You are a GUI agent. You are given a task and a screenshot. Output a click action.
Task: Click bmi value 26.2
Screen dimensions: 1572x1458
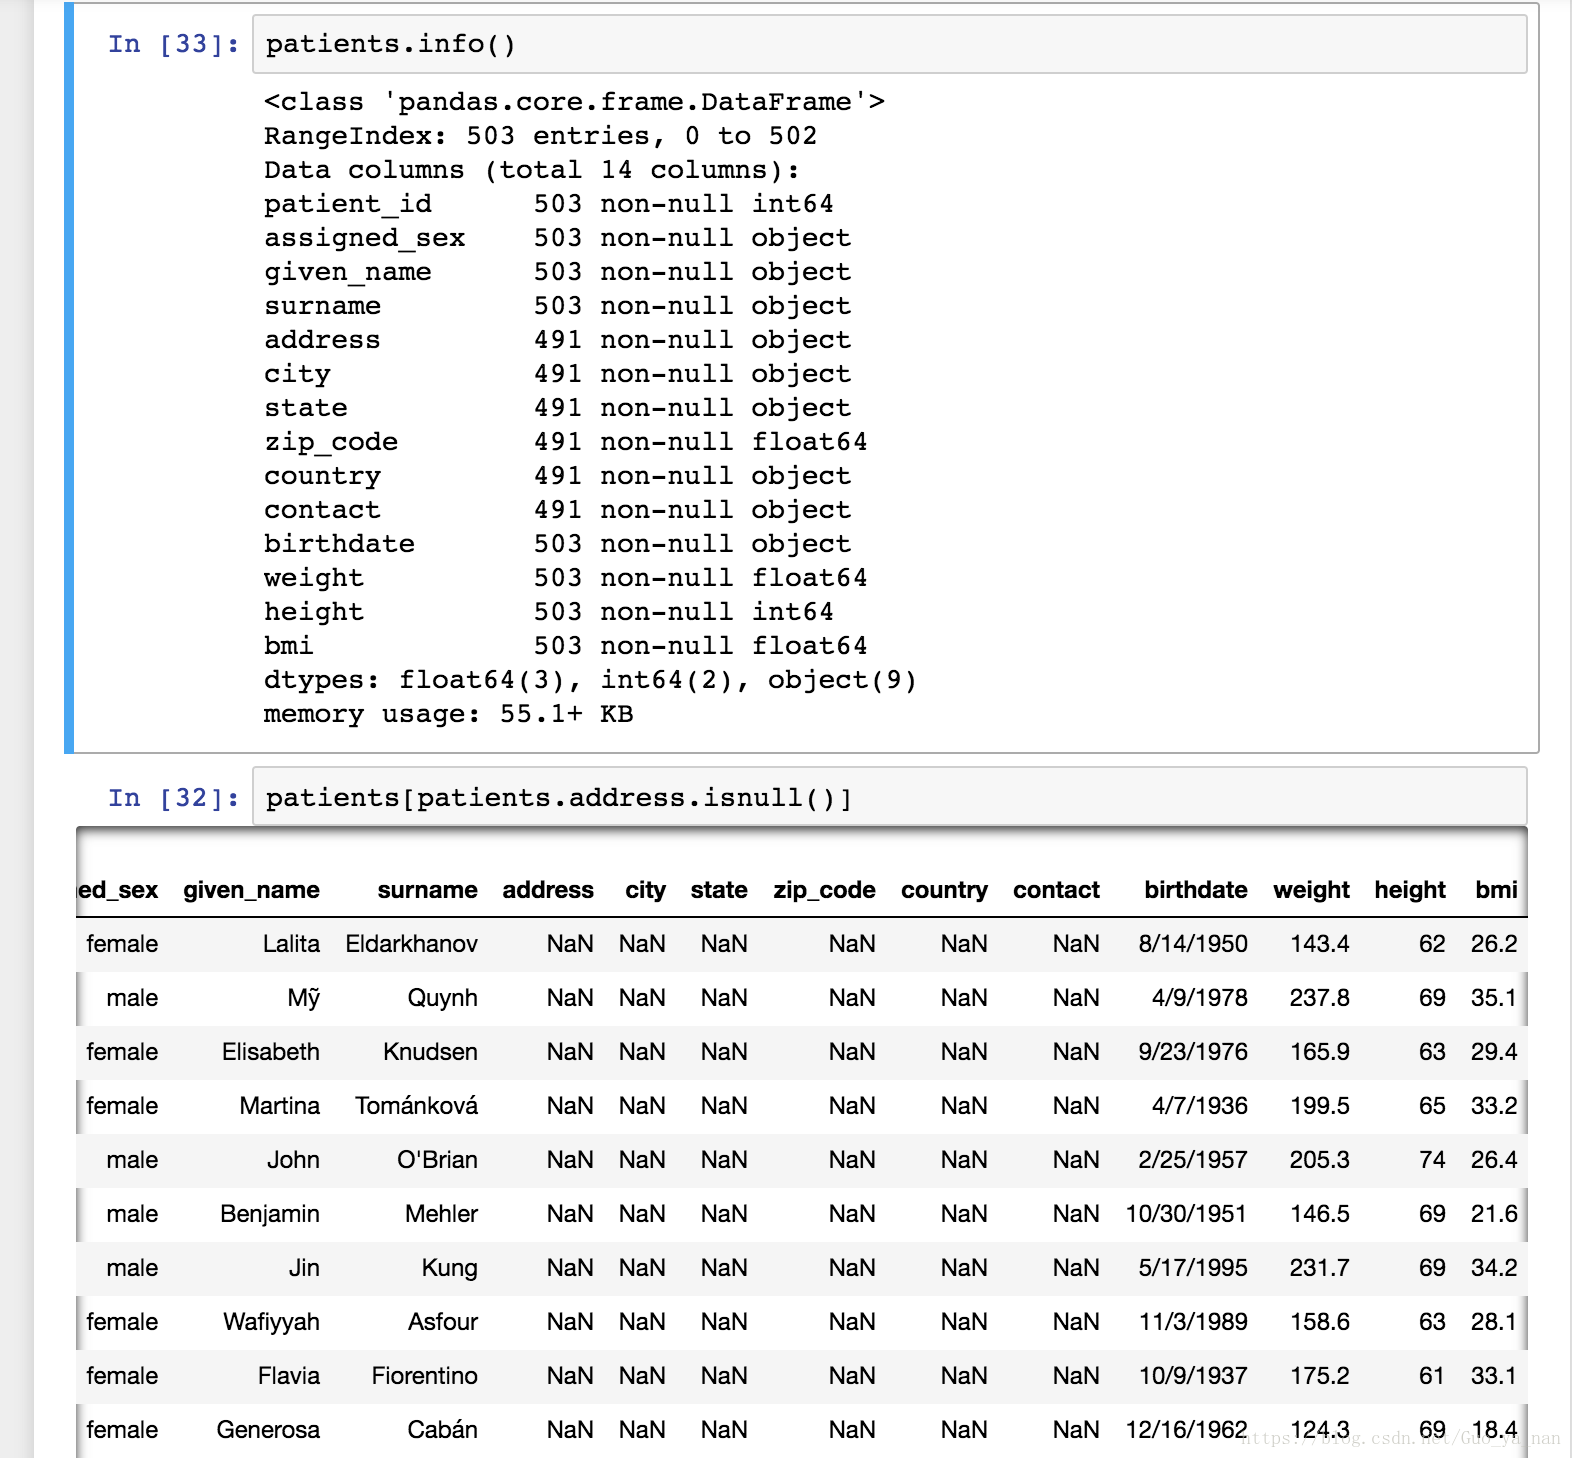coord(1494,944)
